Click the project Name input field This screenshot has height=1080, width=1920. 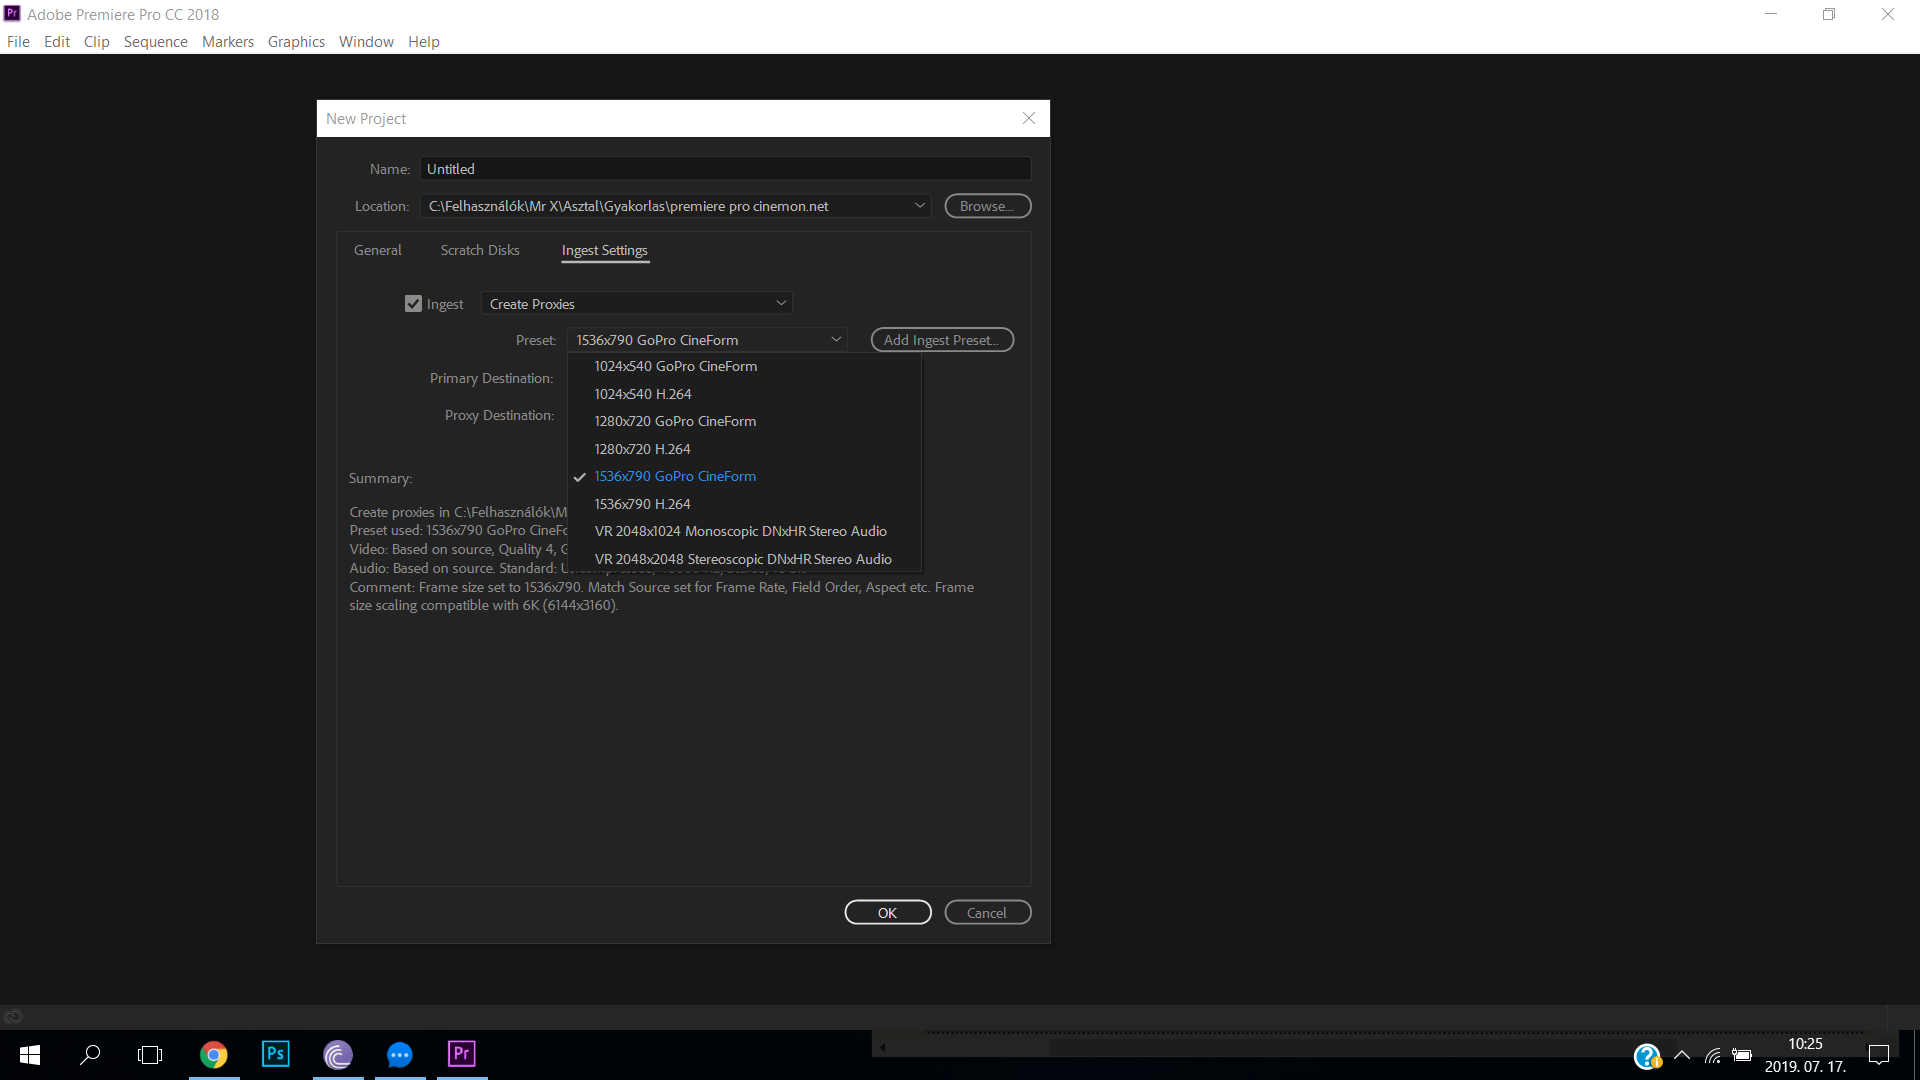724,169
